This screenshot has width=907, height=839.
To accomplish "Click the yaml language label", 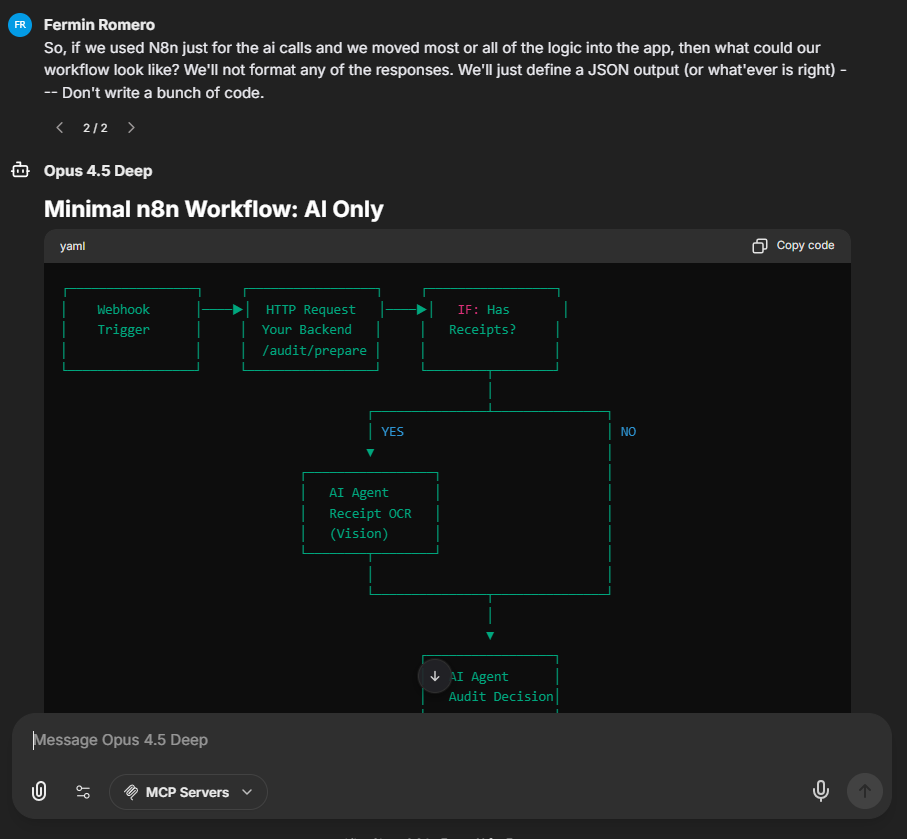I will (x=73, y=246).
